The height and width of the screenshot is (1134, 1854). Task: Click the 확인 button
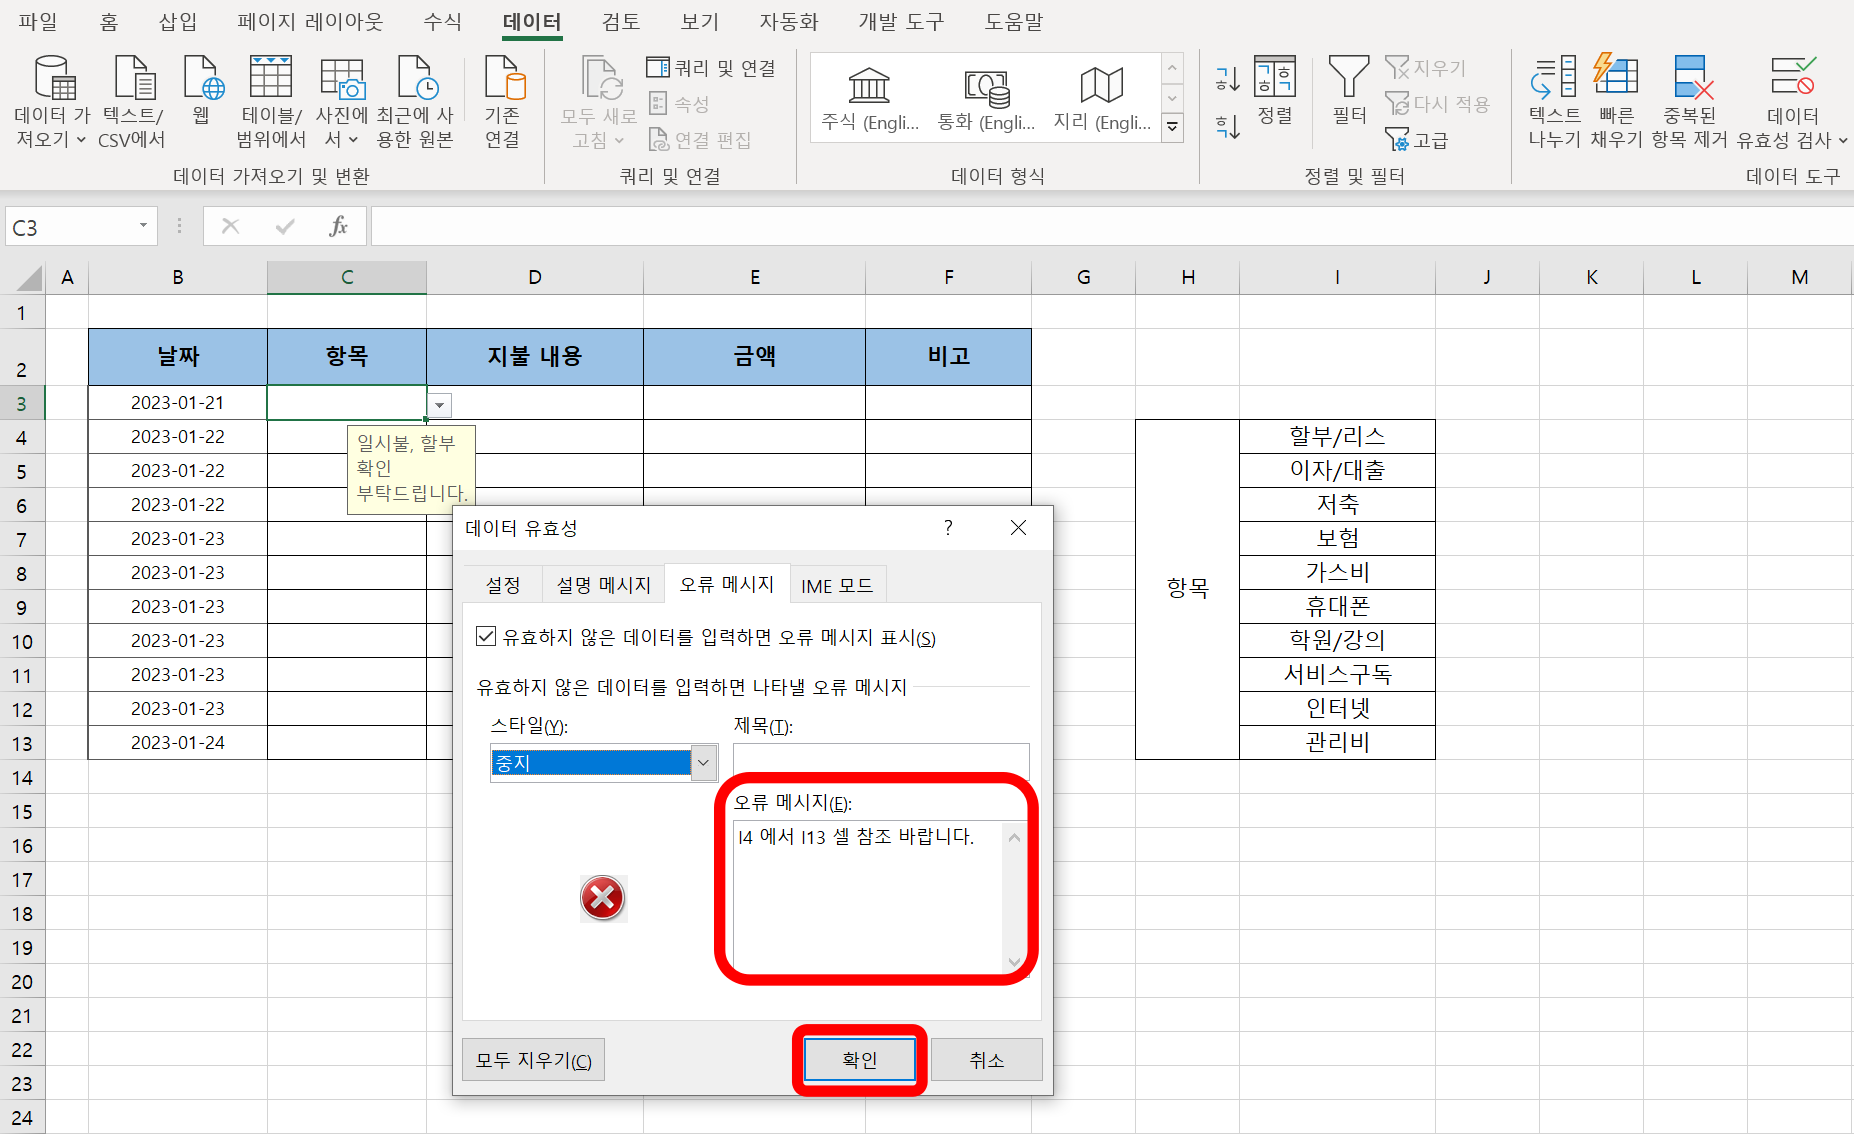pyautogui.click(x=859, y=1060)
